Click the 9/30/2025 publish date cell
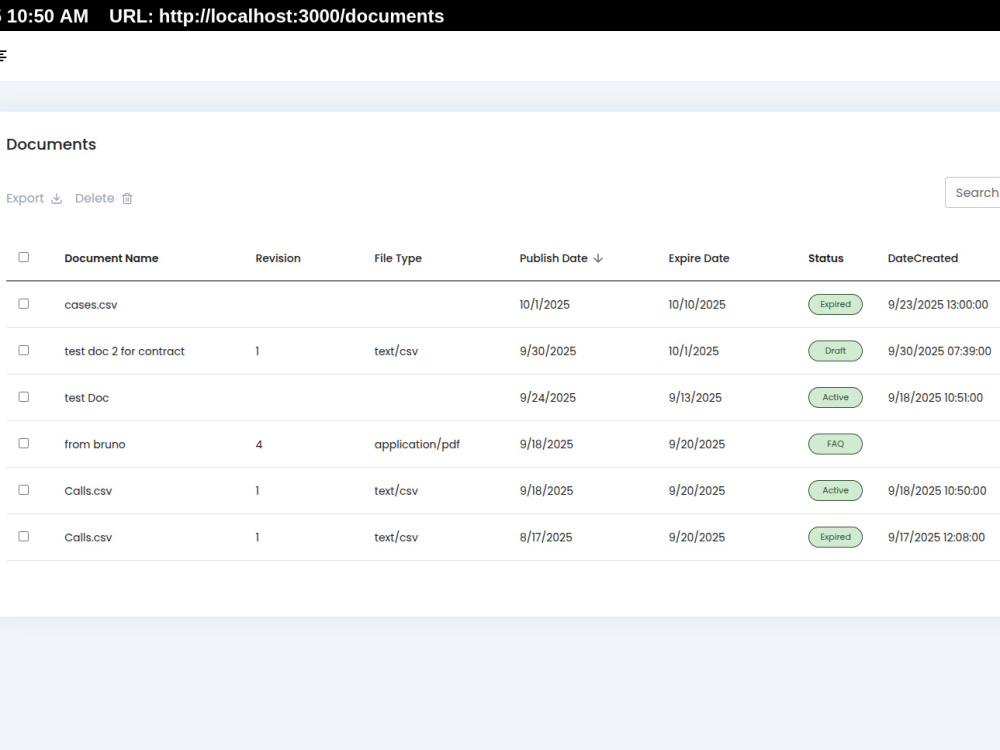Viewport: 1000px width, 750px height. point(547,351)
